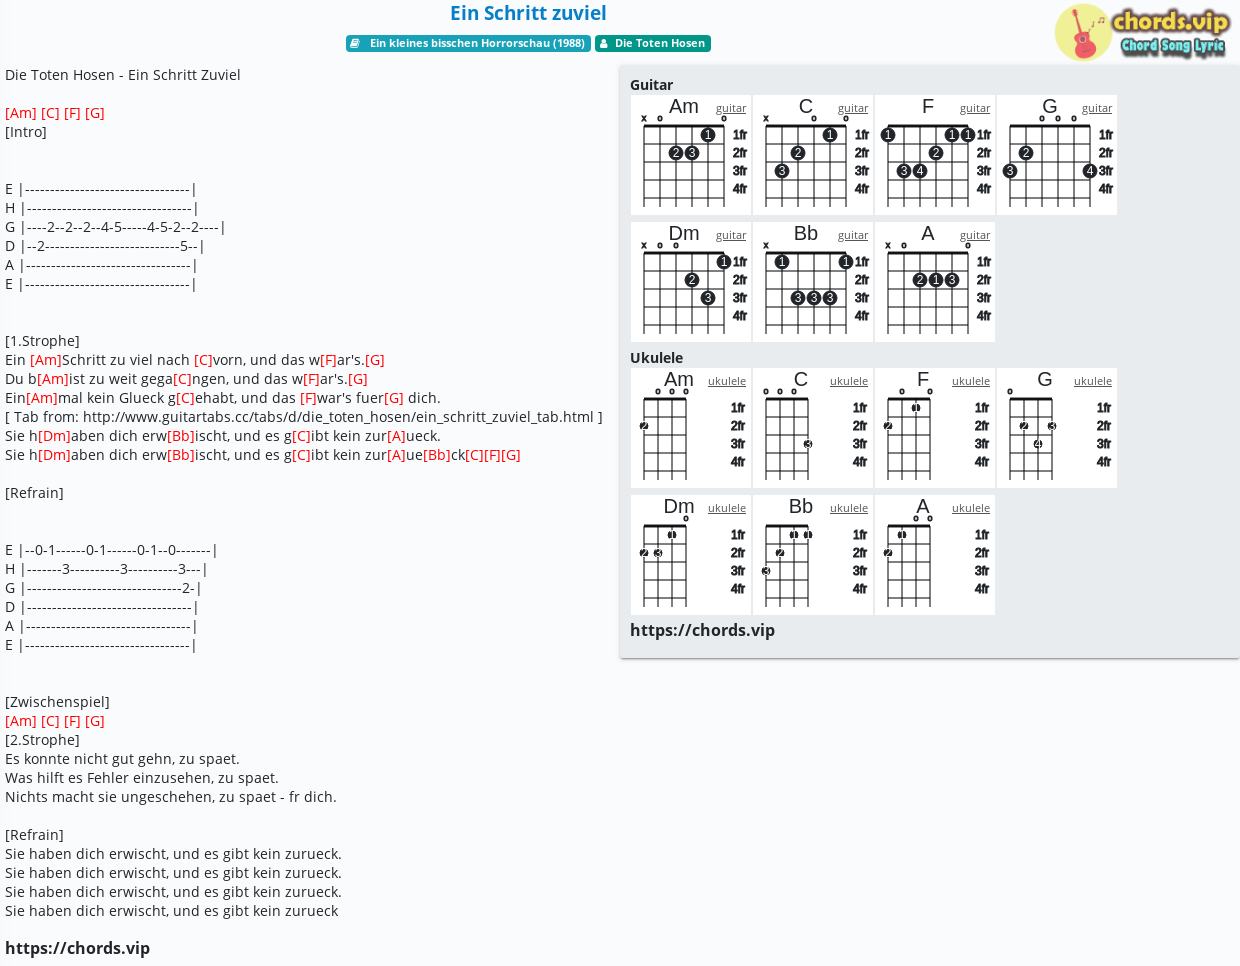1240x966 pixels.
Task: Open the Ein Schritt zuviel title link
Action: point(528,13)
